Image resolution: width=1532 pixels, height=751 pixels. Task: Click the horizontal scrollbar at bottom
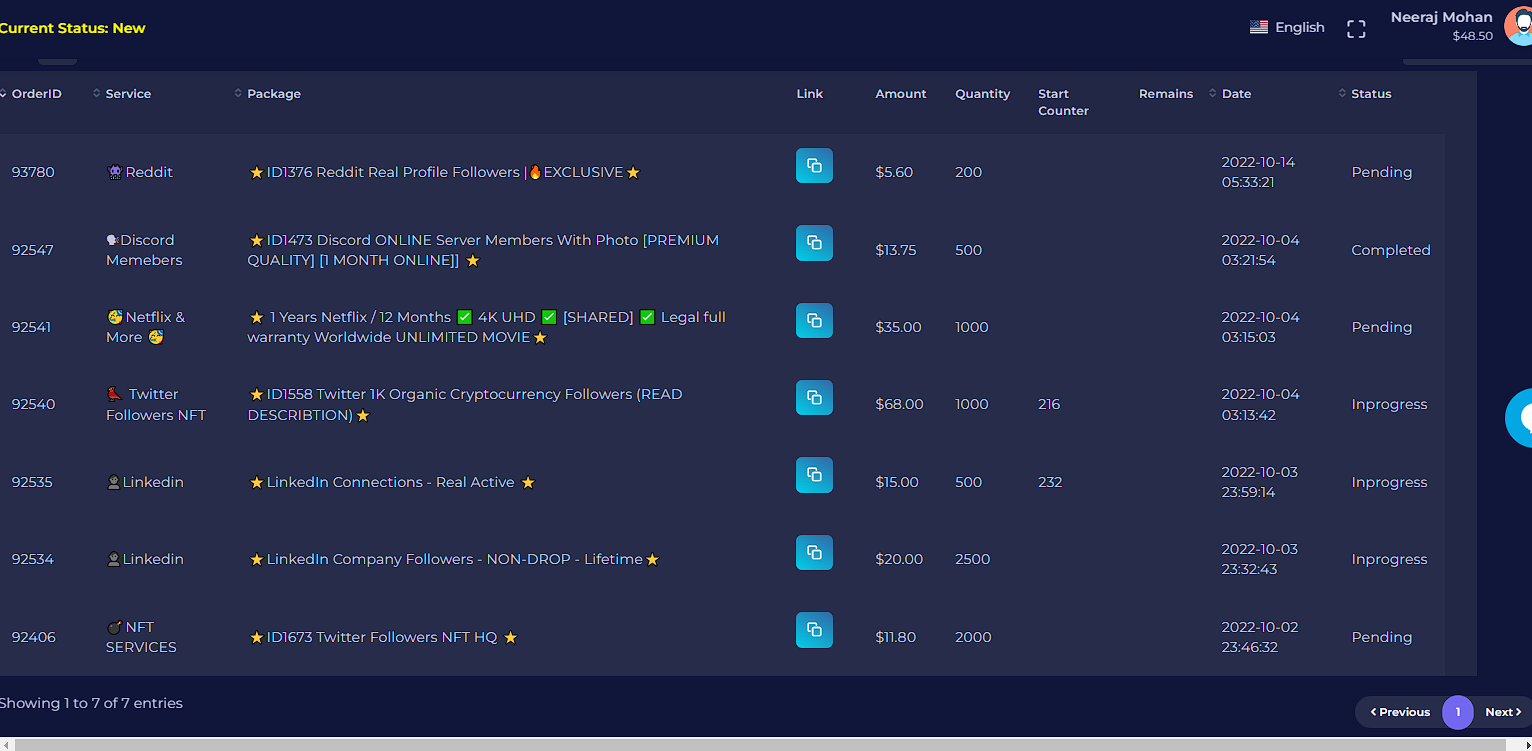click(x=760, y=744)
